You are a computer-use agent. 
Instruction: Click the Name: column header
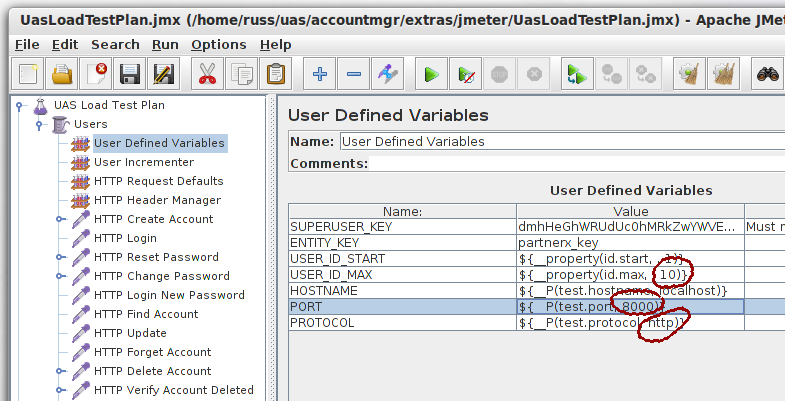tap(403, 211)
